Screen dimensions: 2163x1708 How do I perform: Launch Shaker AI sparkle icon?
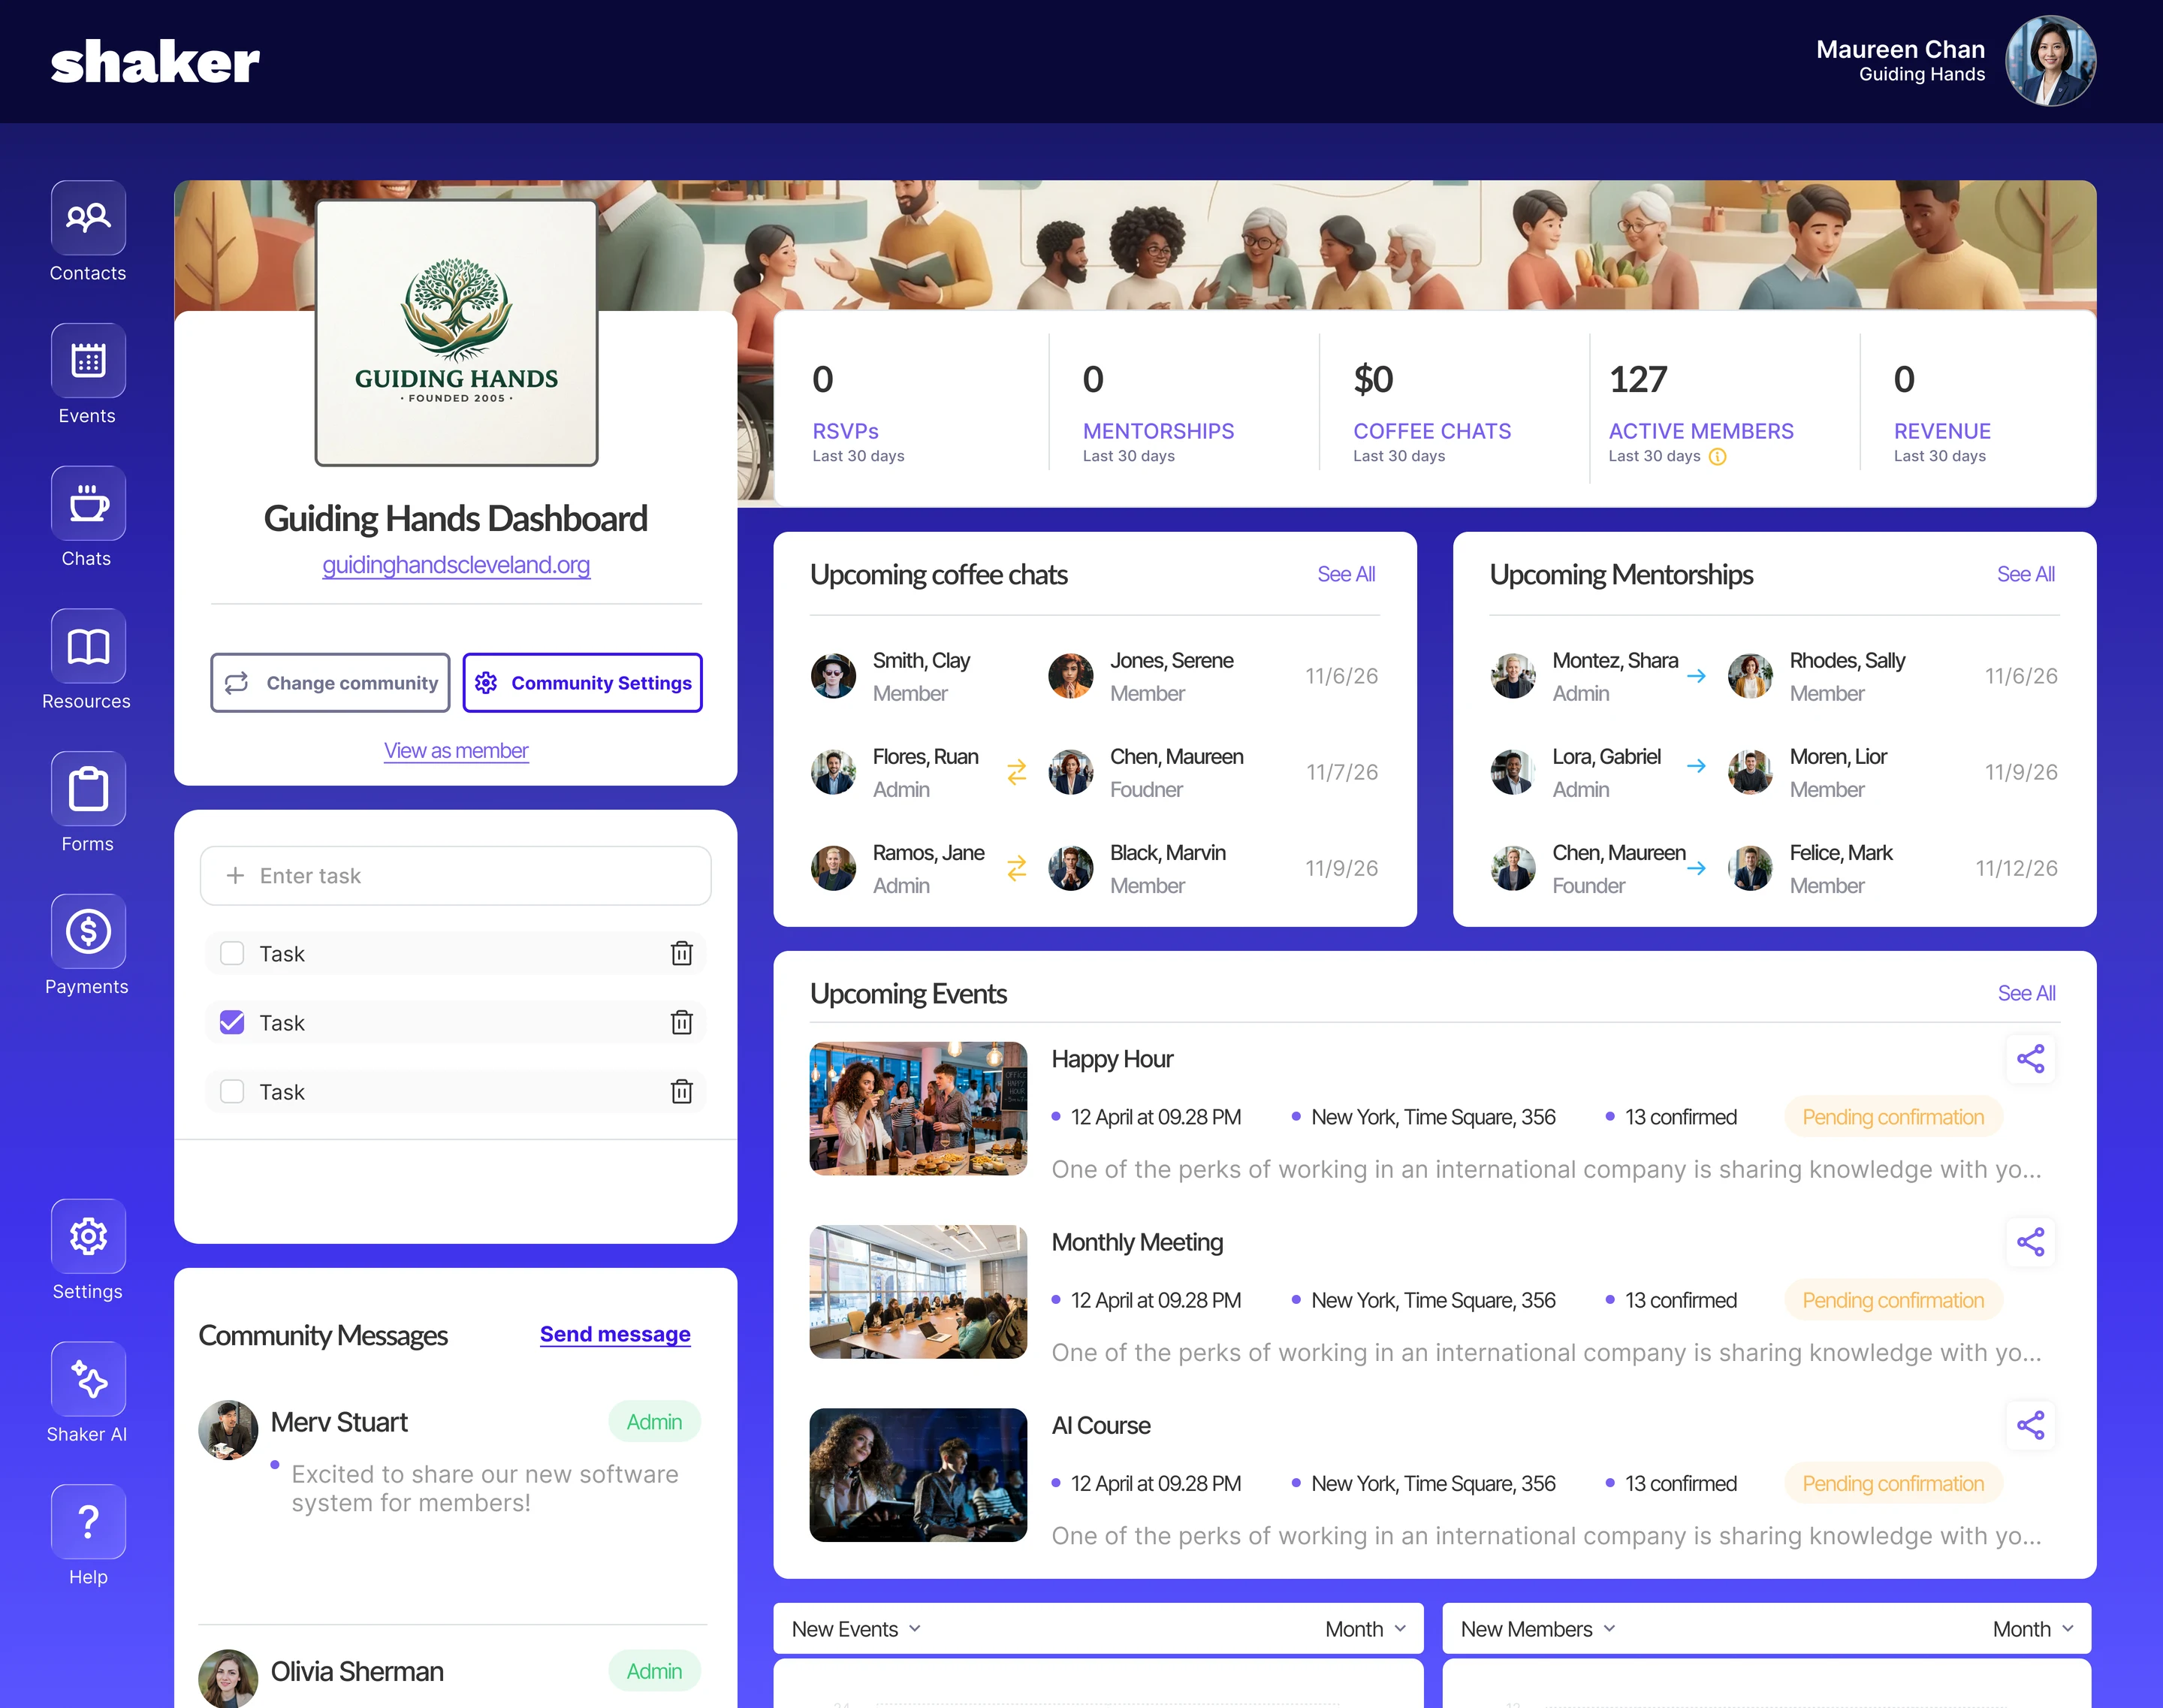click(88, 1379)
